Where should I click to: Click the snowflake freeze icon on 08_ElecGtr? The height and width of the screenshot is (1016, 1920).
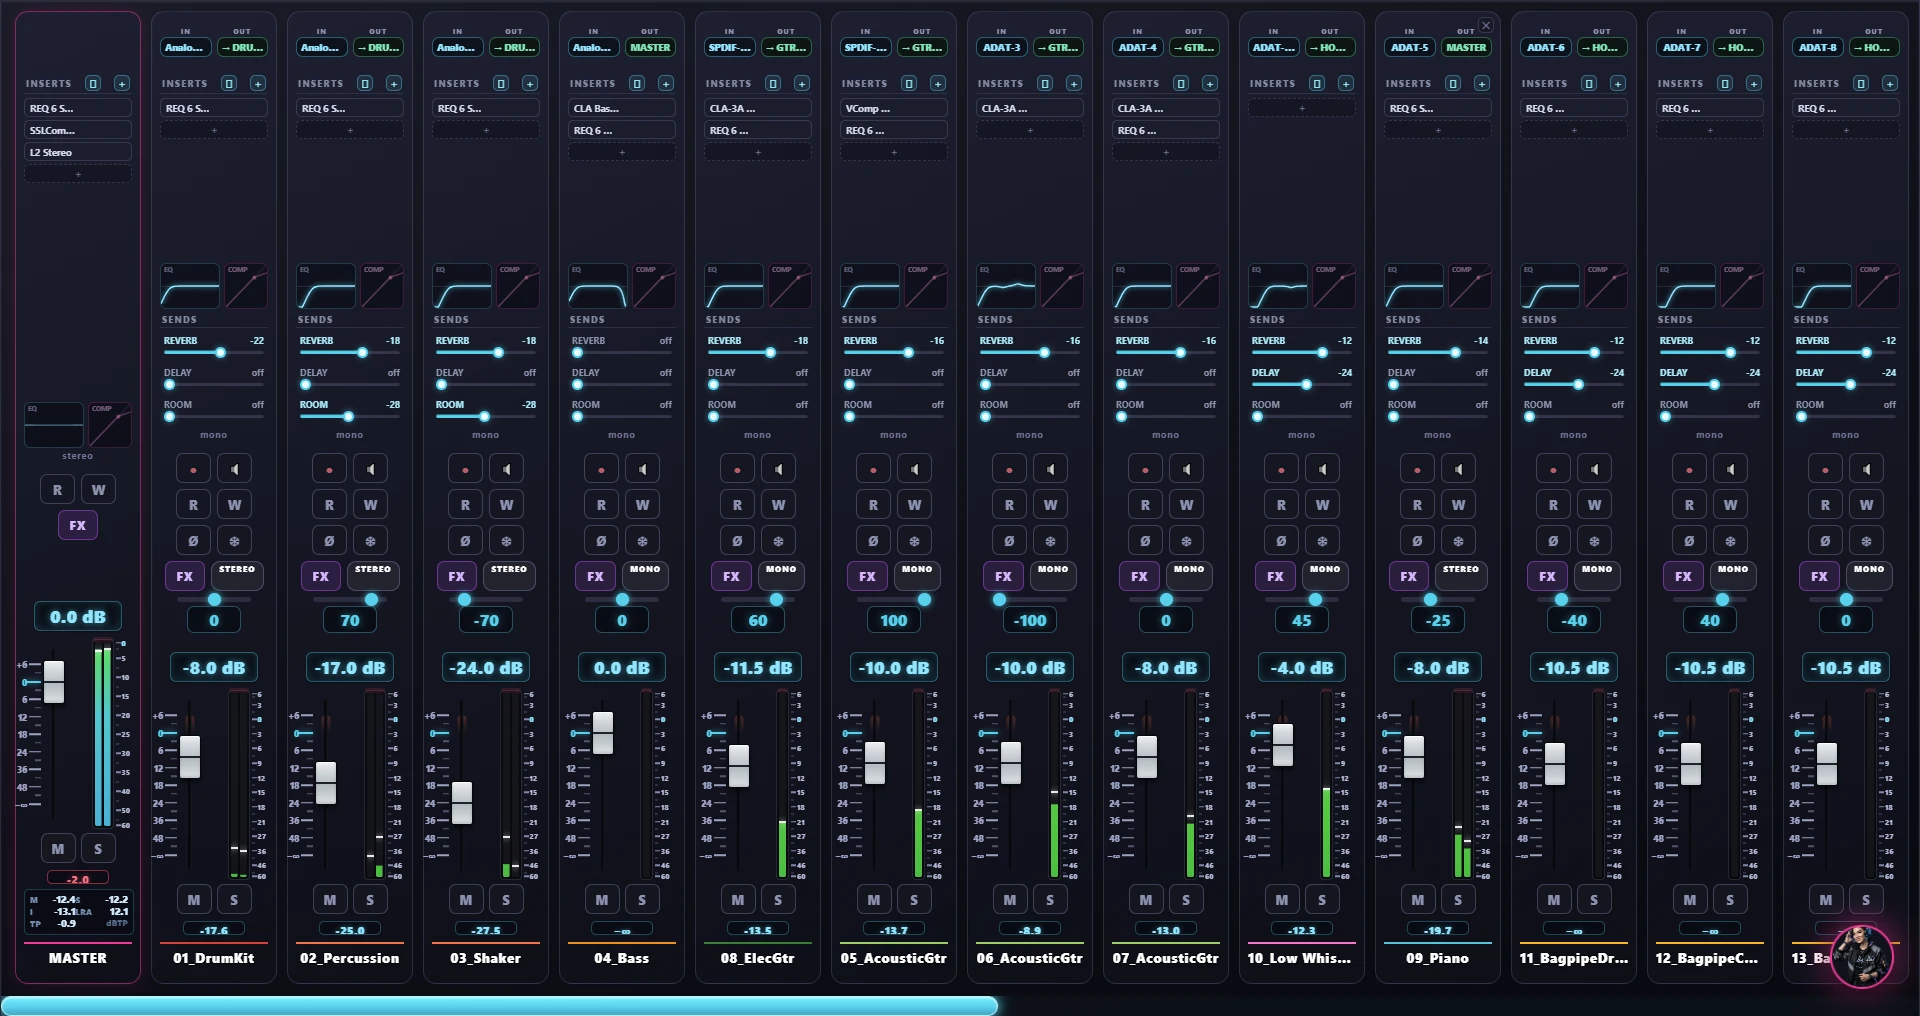[x=779, y=541]
